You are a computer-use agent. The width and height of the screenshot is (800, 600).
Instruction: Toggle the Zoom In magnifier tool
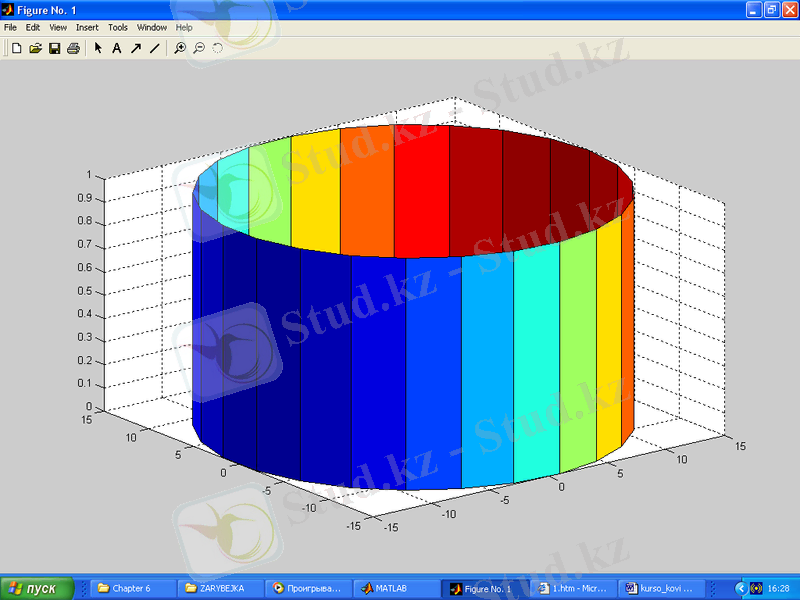(180, 48)
